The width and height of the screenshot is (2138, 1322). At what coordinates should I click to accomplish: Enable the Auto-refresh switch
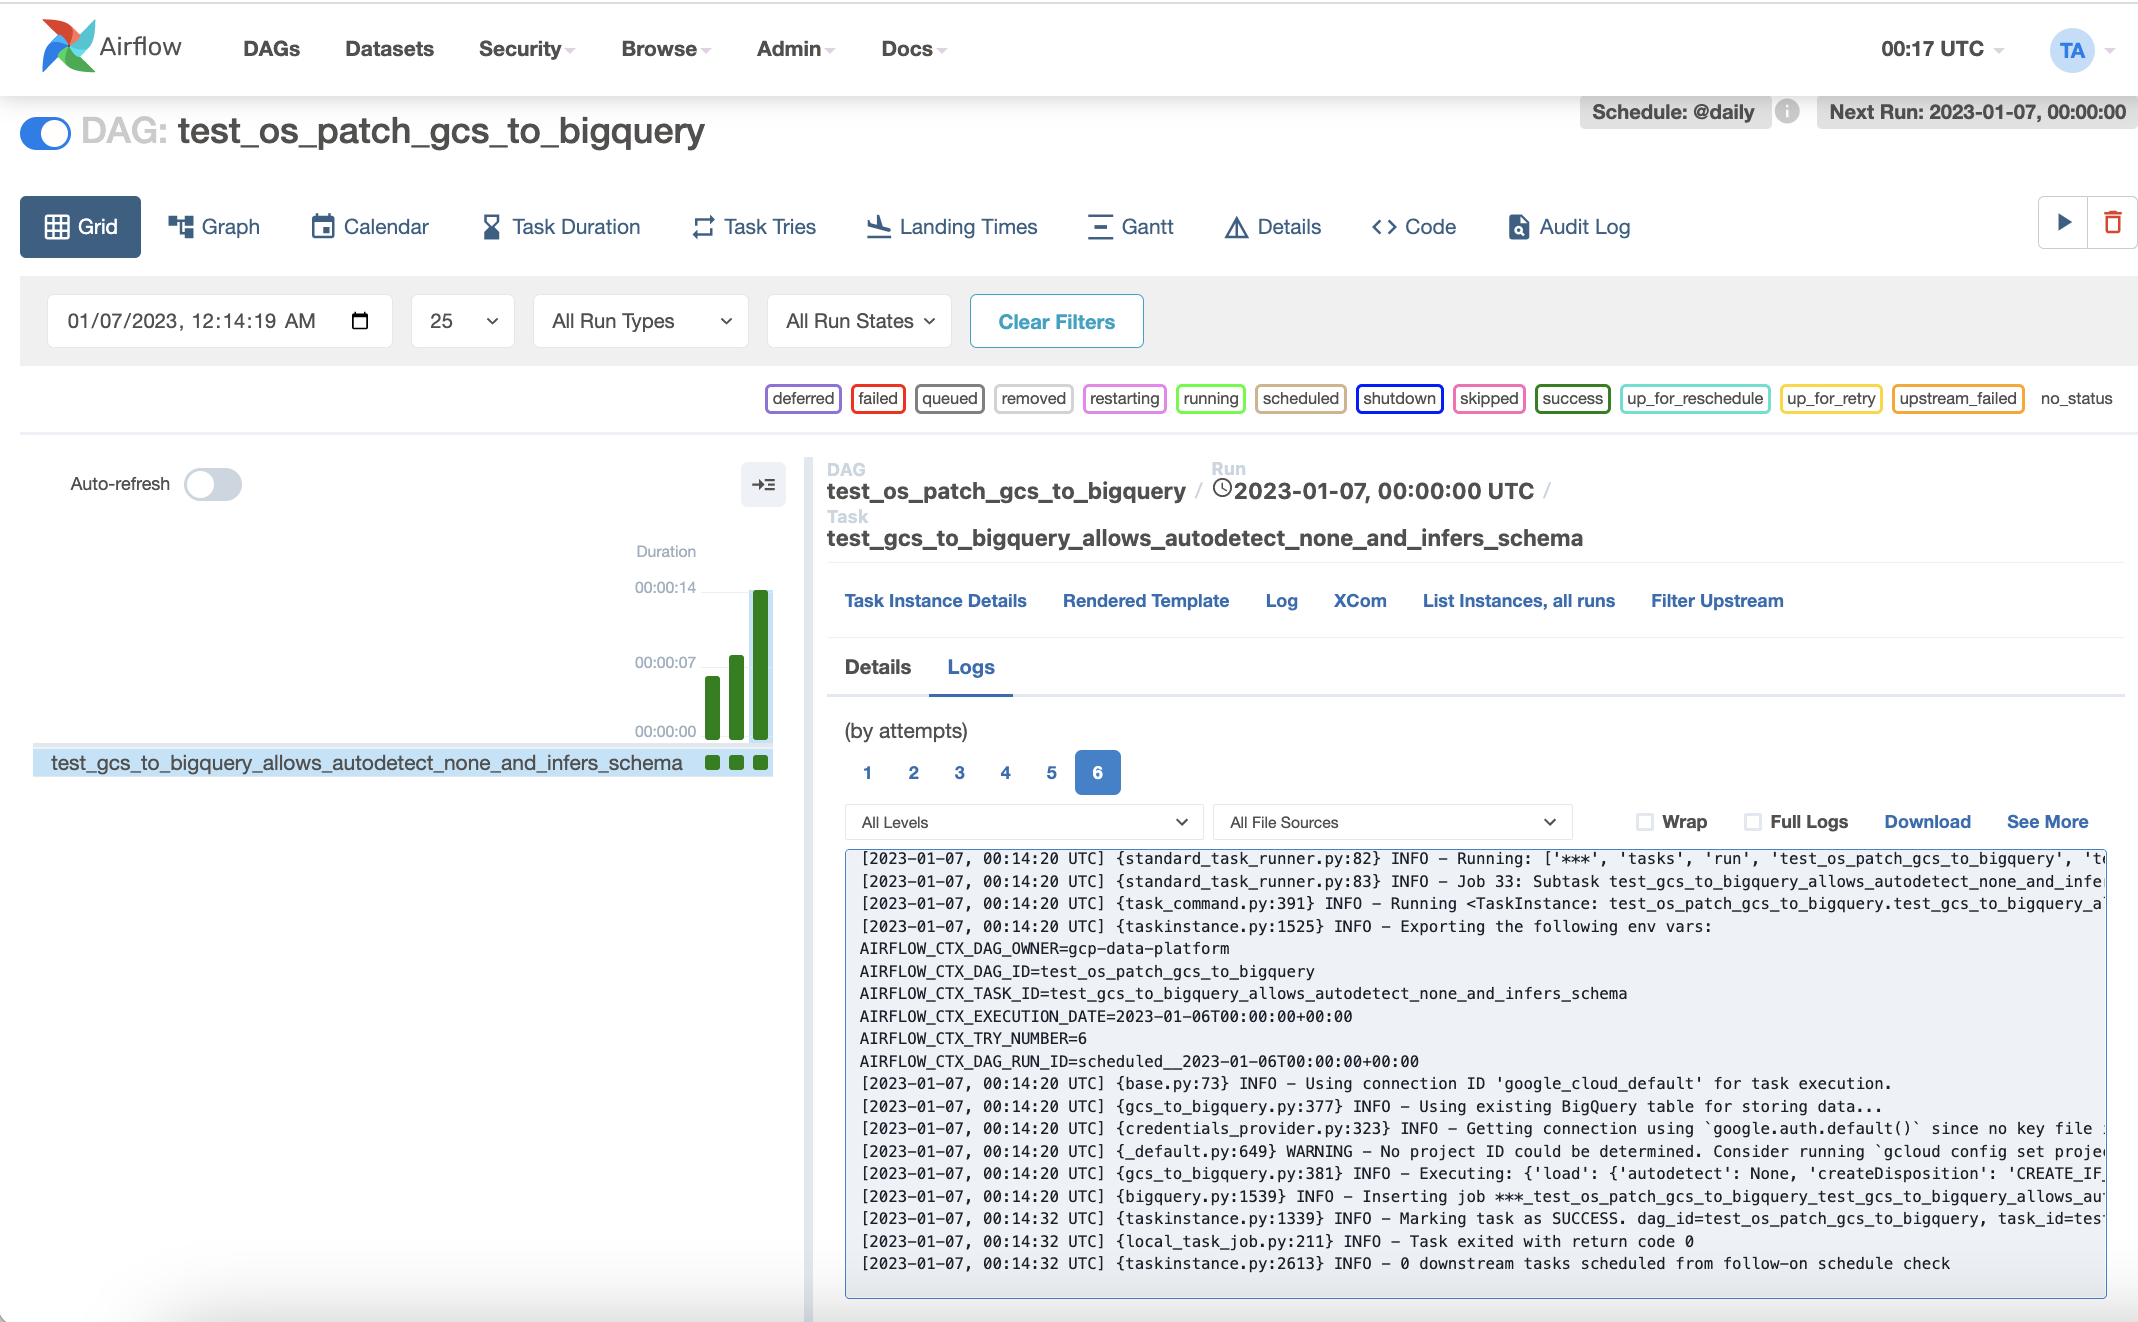(213, 485)
